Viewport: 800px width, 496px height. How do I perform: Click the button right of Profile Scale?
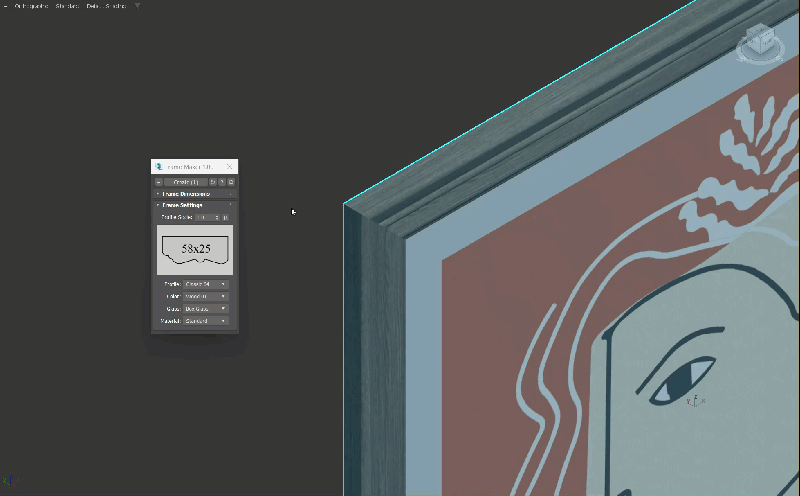coord(226,217)
